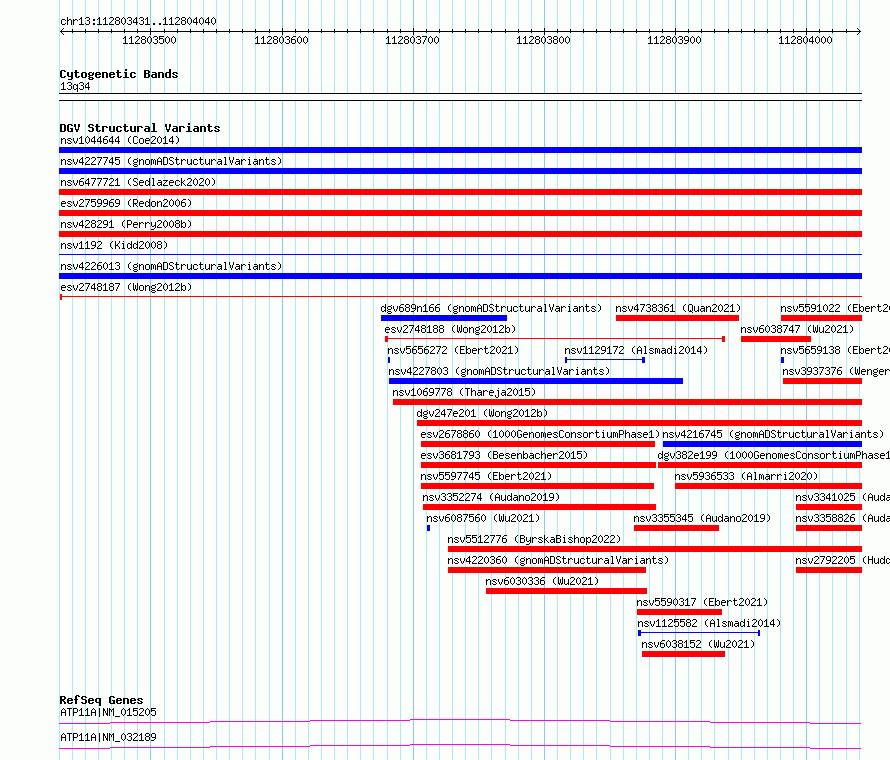Open nsv1125582 (Alsmadi2014) label
This screenshot has width=890, height=760.
709,623
